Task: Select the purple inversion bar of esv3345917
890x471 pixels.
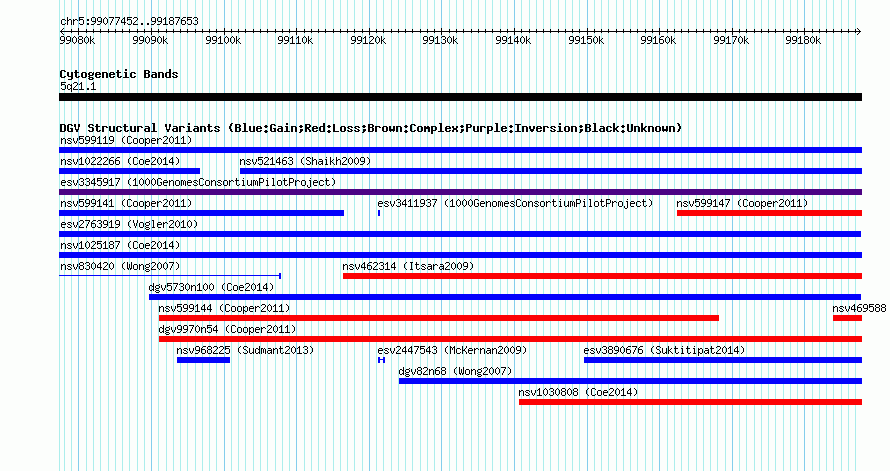Action: point(460,192)
